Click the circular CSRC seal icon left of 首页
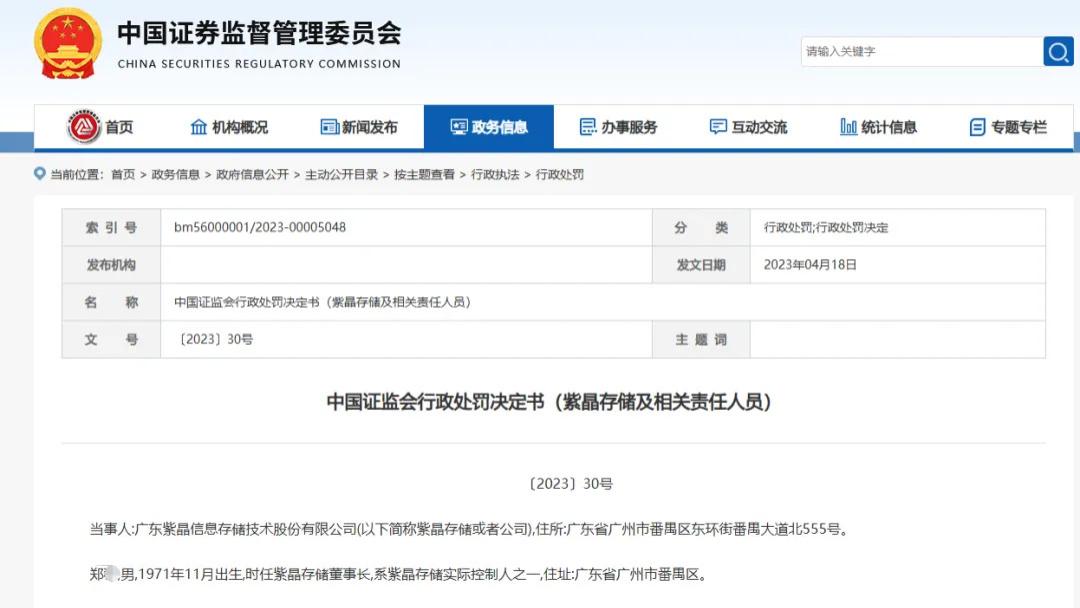This screenshot has width=1080, height=608. [82, 127]
